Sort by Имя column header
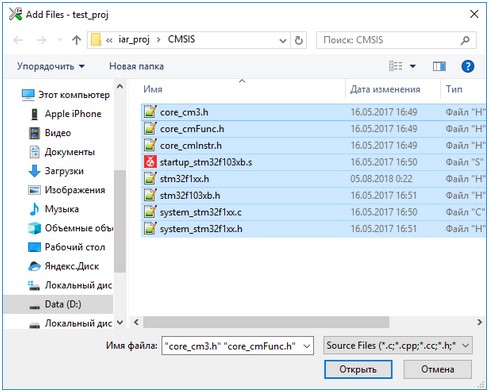 (x=153, y=89)
